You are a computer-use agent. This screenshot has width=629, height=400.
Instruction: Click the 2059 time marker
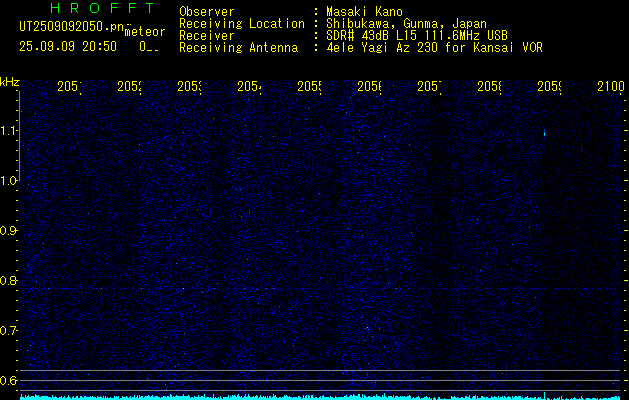pyautogui.click(x=549, y=86)
